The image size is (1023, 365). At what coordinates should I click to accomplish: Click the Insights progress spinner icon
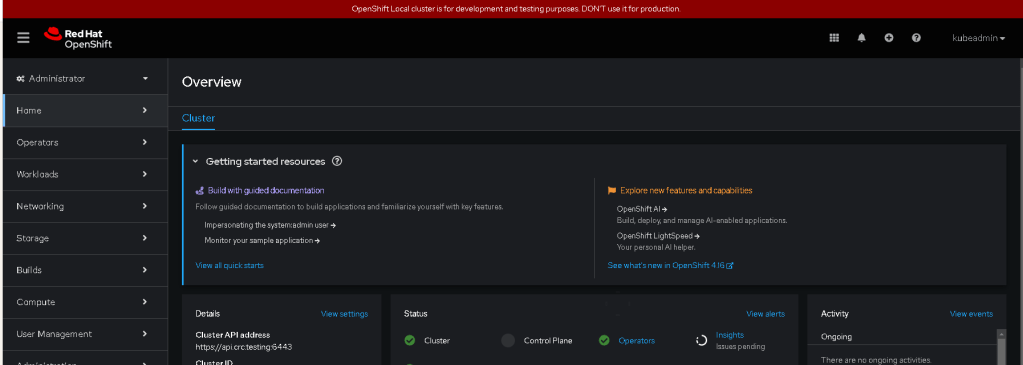click(x=701, y=340)
